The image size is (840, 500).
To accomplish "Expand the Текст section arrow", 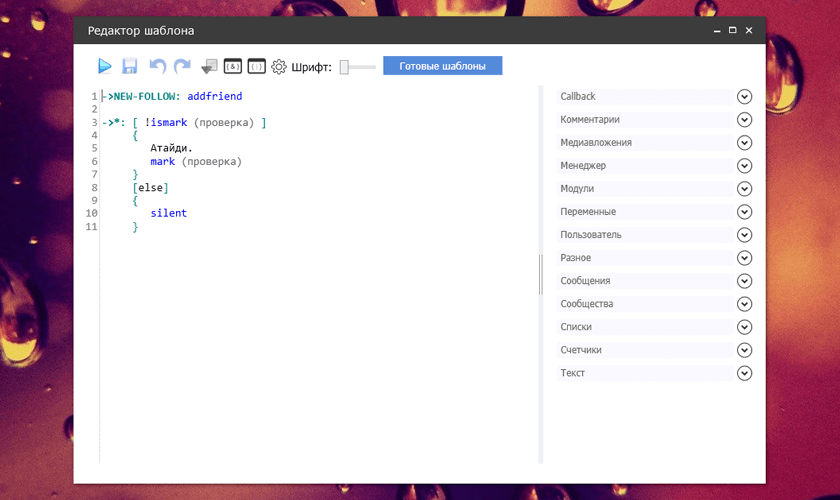I will pyautogui.click(x=744, y=373).
